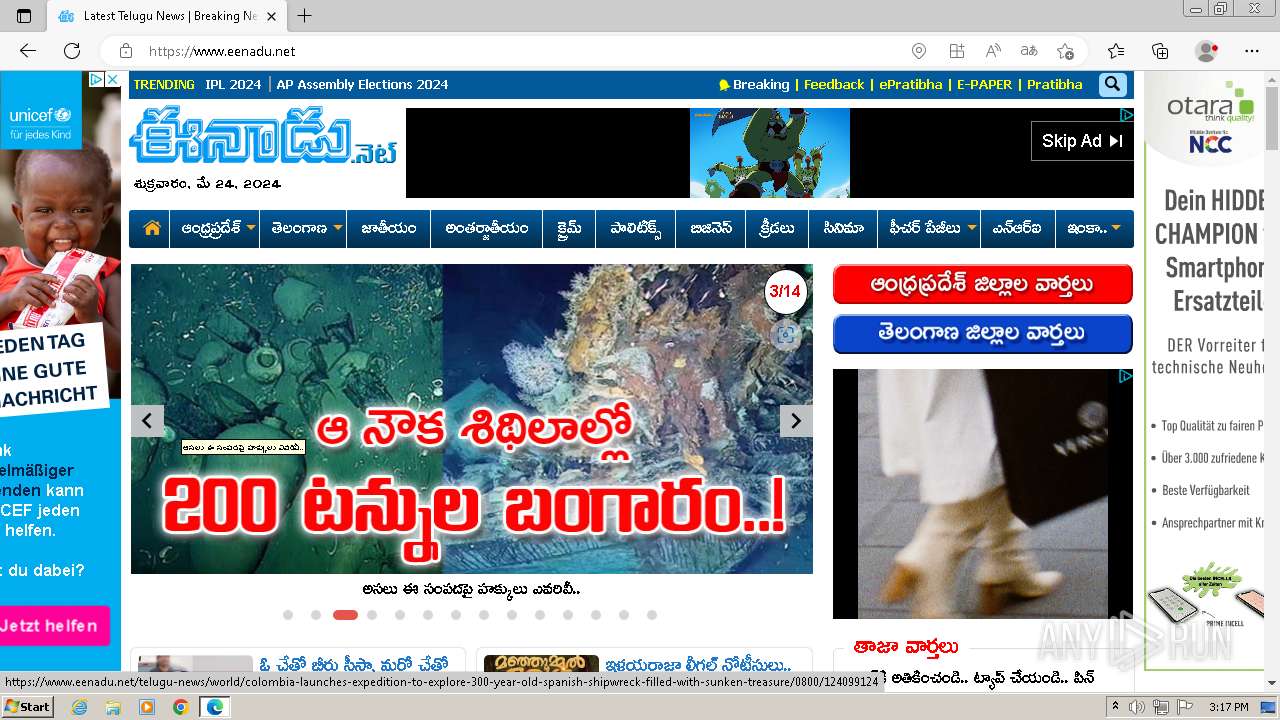
Task: Open Windows Media Player from taskbar
Action: click(147, 707)
